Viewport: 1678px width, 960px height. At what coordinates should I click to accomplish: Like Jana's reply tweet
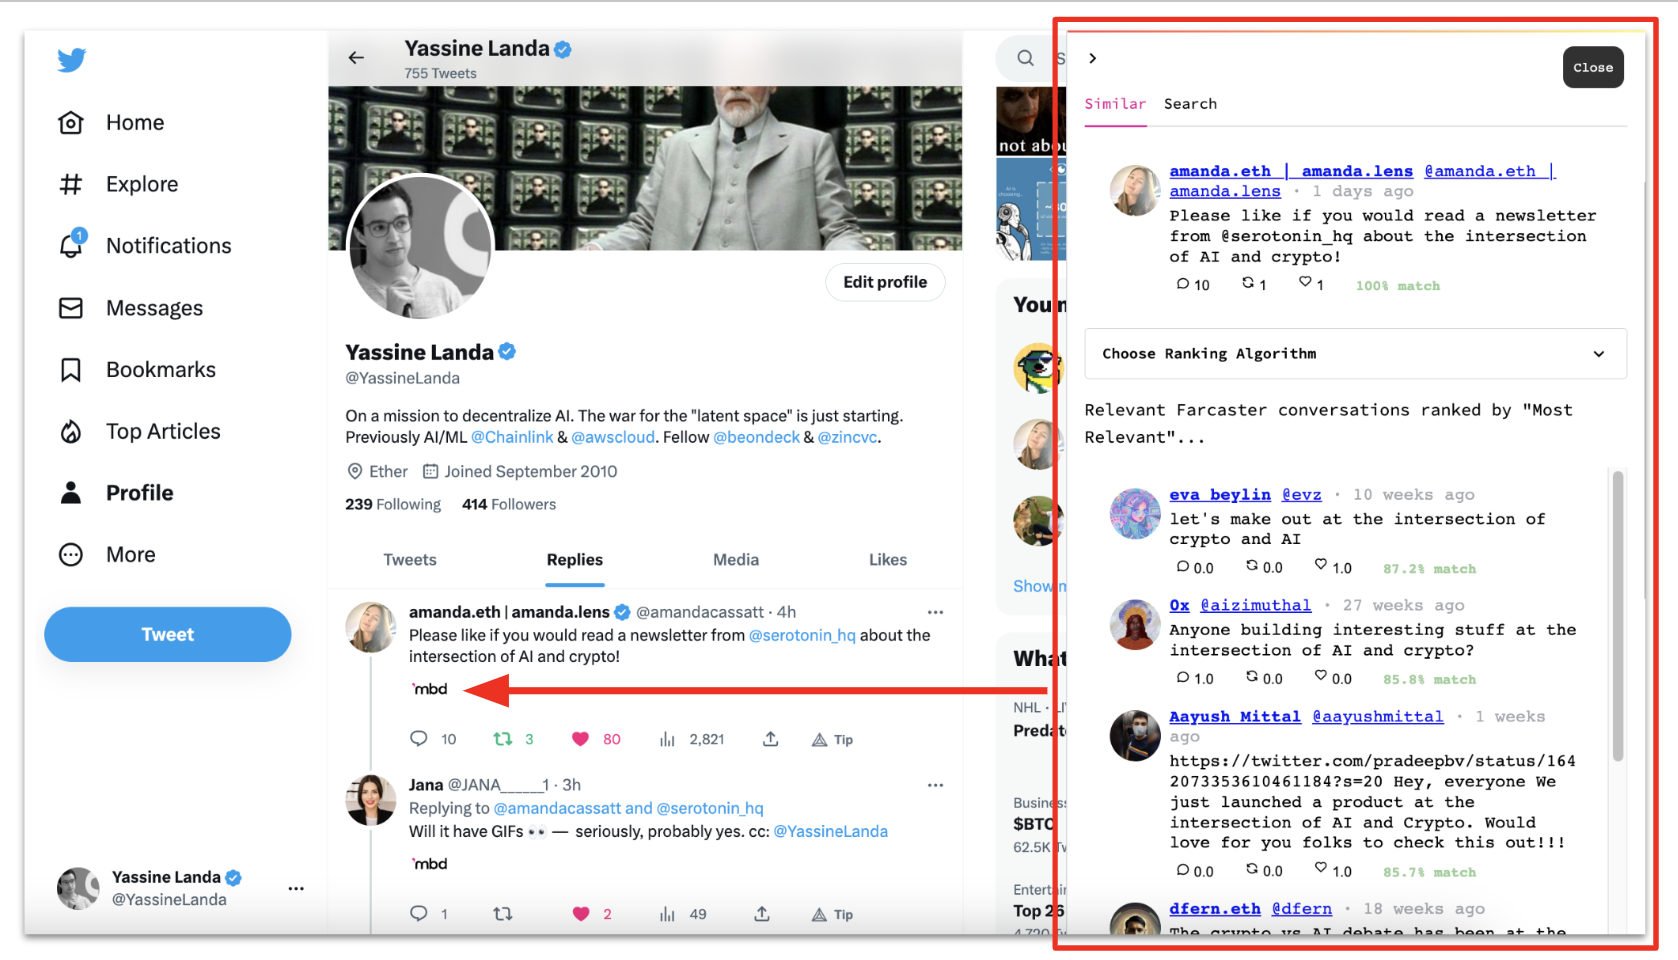click(x=581, y=914)
